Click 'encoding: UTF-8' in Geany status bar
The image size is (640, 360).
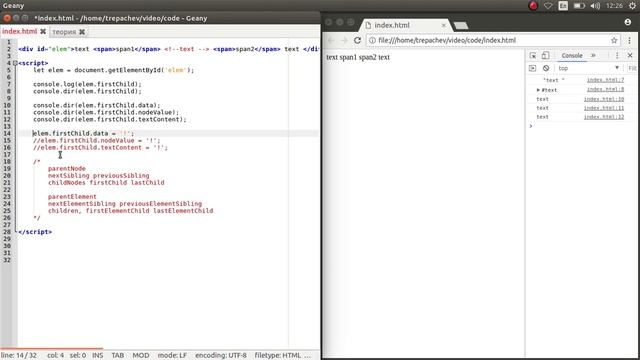[221, 356]
